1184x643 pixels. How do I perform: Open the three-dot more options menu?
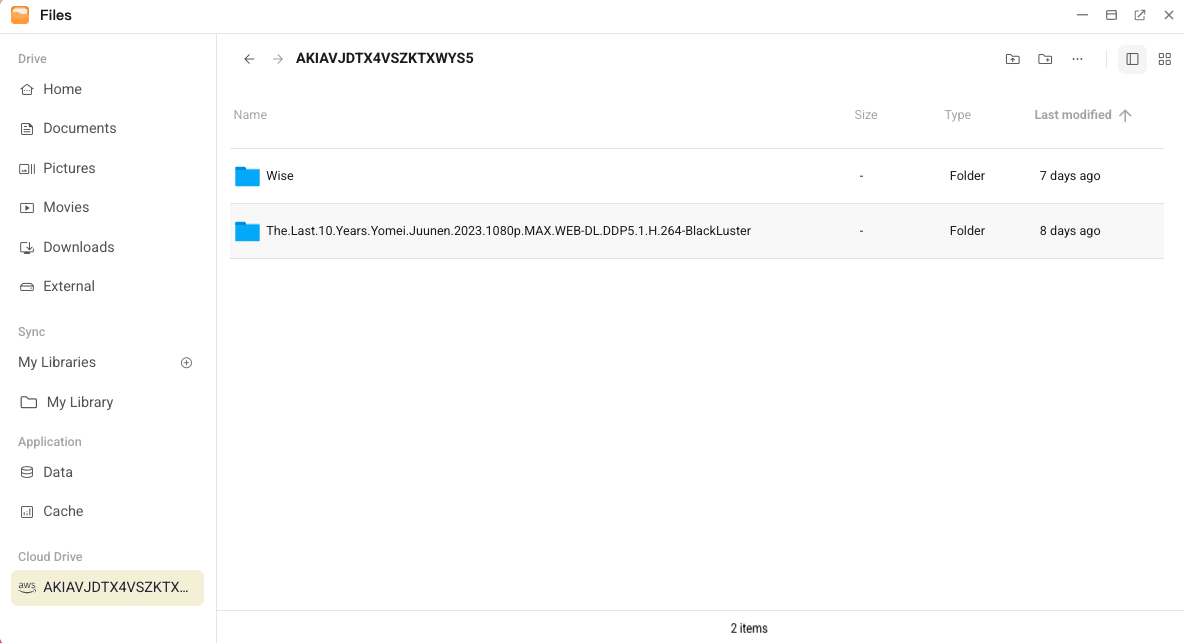[x=1077, y=59]
